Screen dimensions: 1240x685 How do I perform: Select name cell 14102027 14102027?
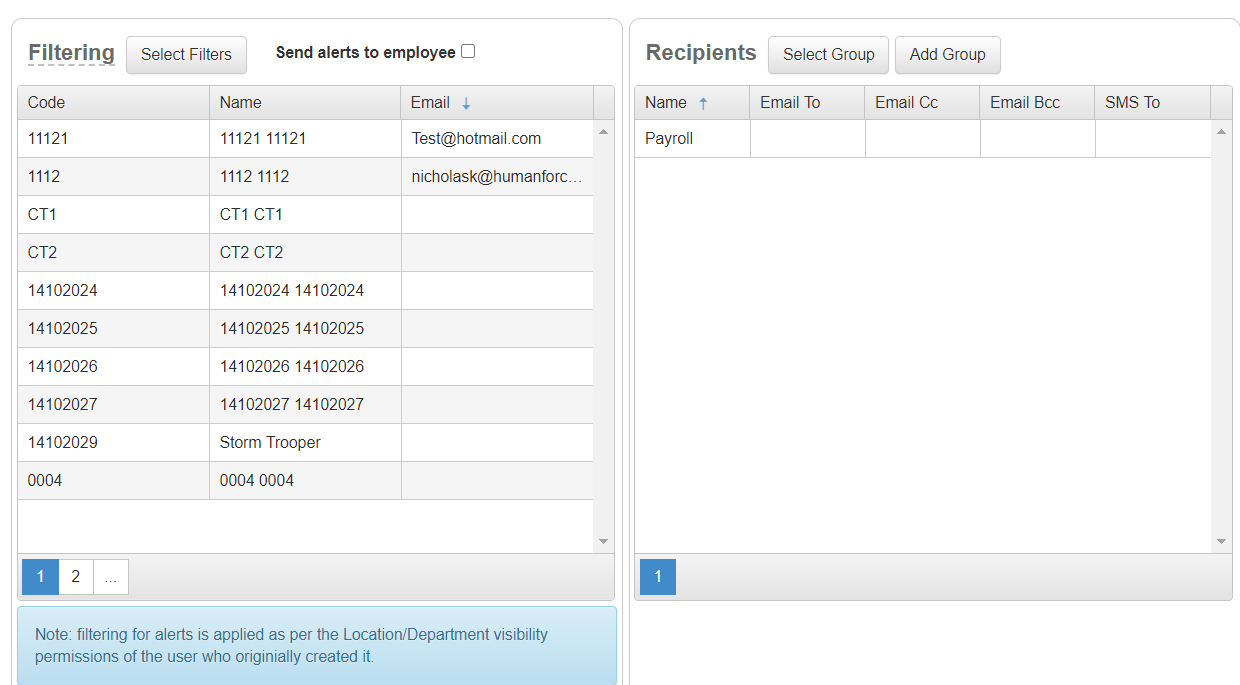pos(305,405)
